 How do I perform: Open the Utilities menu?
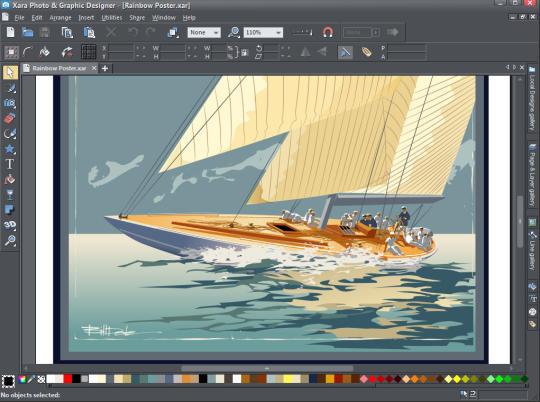pos(112,18)
